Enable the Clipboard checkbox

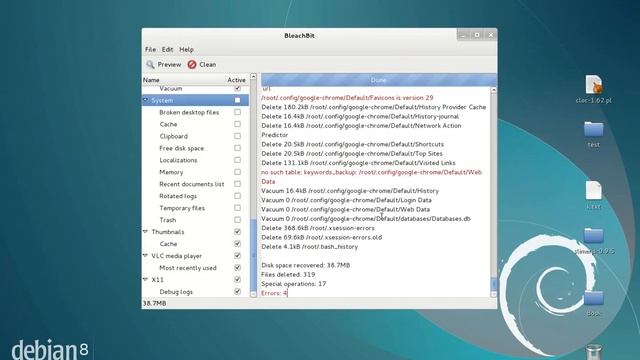(237, 136)
